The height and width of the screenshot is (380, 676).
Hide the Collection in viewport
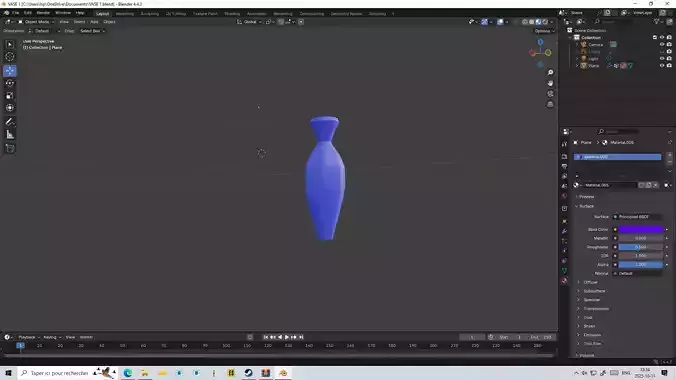coord(662,38)
